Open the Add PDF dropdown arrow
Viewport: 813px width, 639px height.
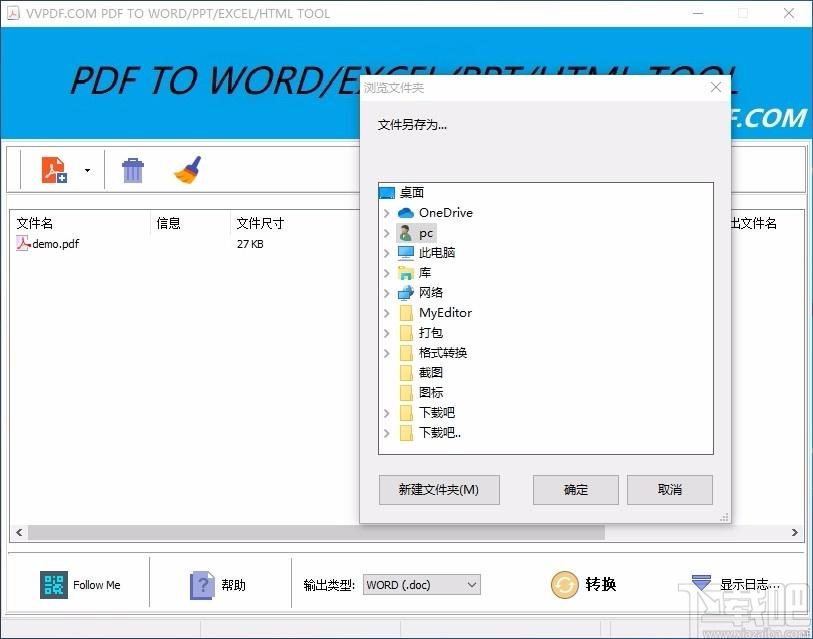[x=87, y=170]
